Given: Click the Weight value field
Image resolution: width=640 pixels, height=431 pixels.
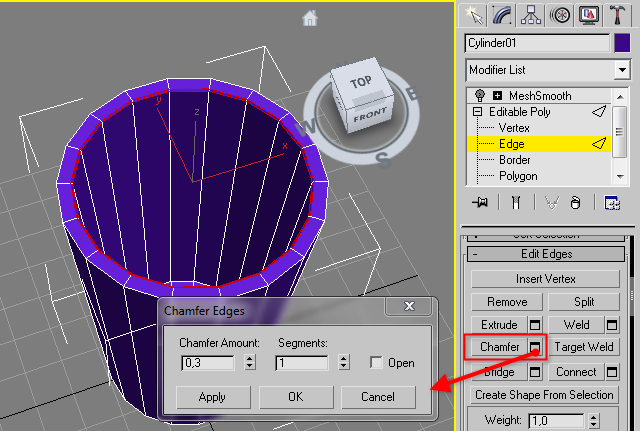Looking at the screenshot, I should pos(557,421).
